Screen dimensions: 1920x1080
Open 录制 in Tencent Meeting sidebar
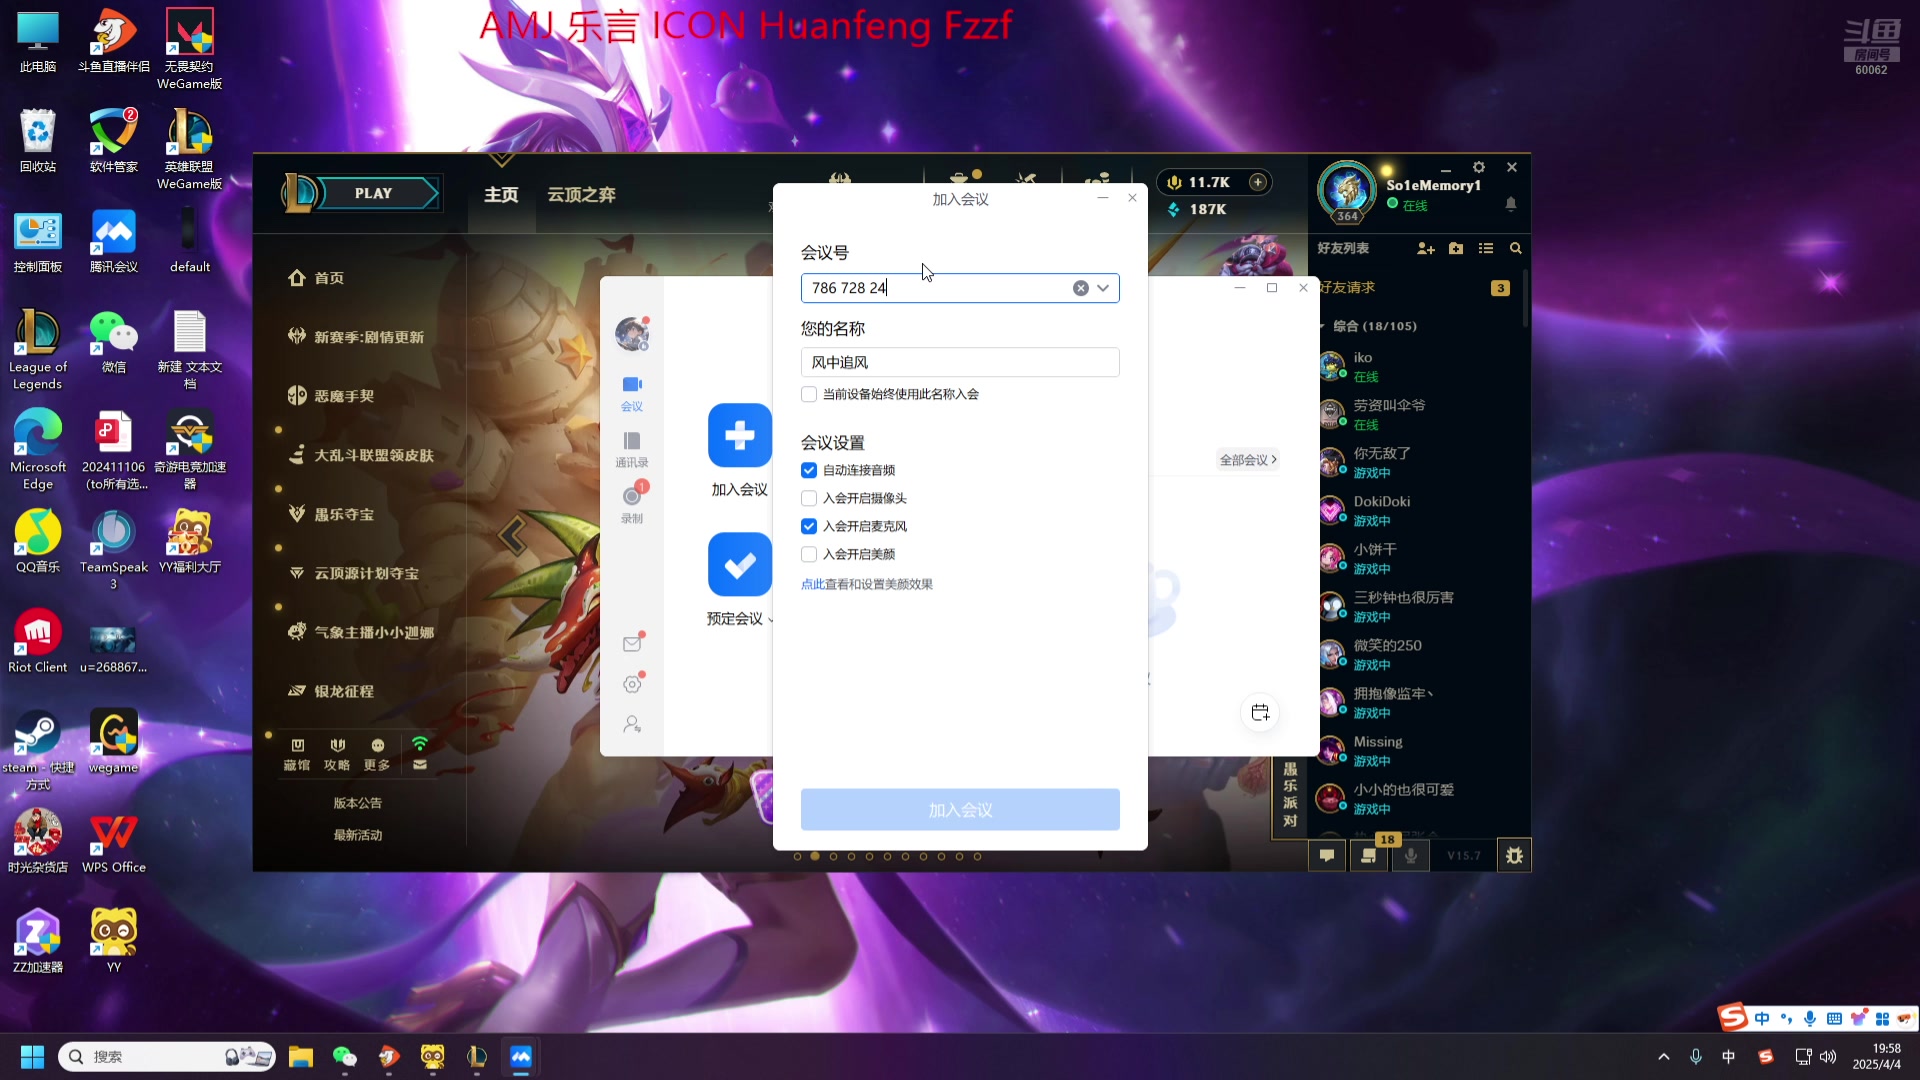click(x=632, y=504)
